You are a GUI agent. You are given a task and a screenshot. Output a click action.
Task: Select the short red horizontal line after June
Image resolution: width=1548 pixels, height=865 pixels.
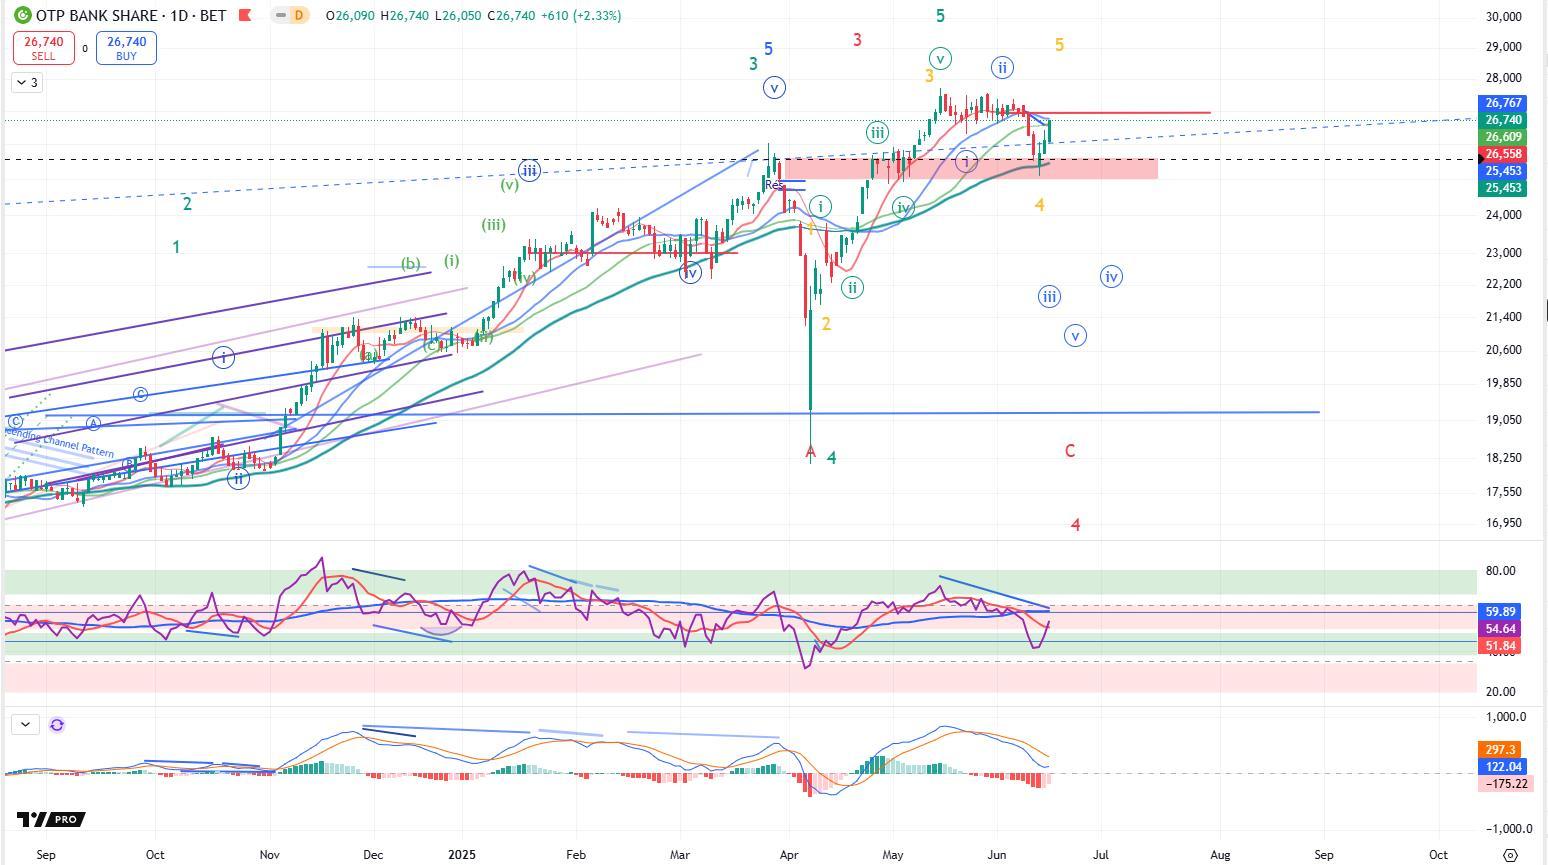coord(1120,112)
